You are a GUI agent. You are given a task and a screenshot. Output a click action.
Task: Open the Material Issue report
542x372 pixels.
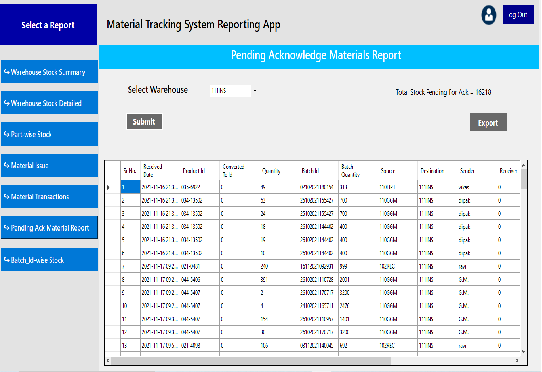(x=49, y=165)
